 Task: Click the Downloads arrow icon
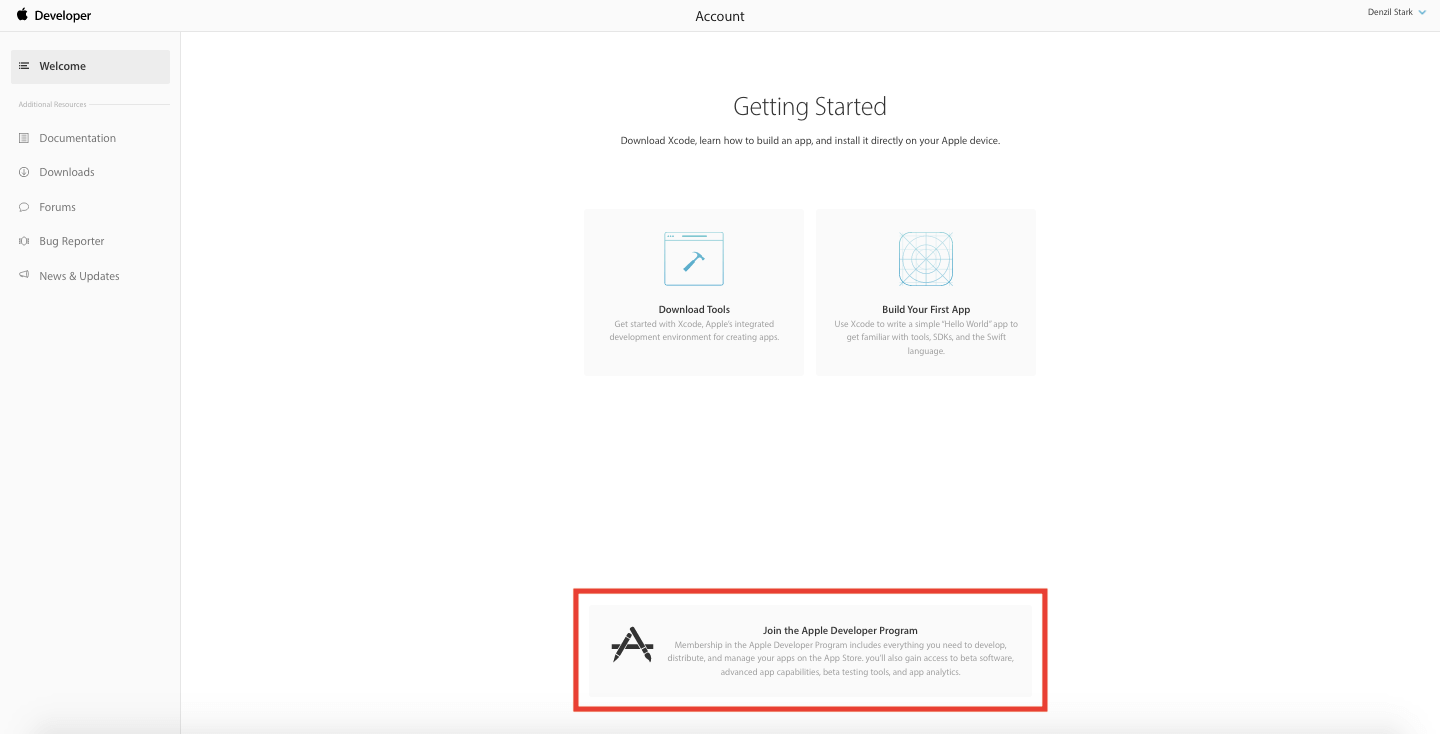24,172
